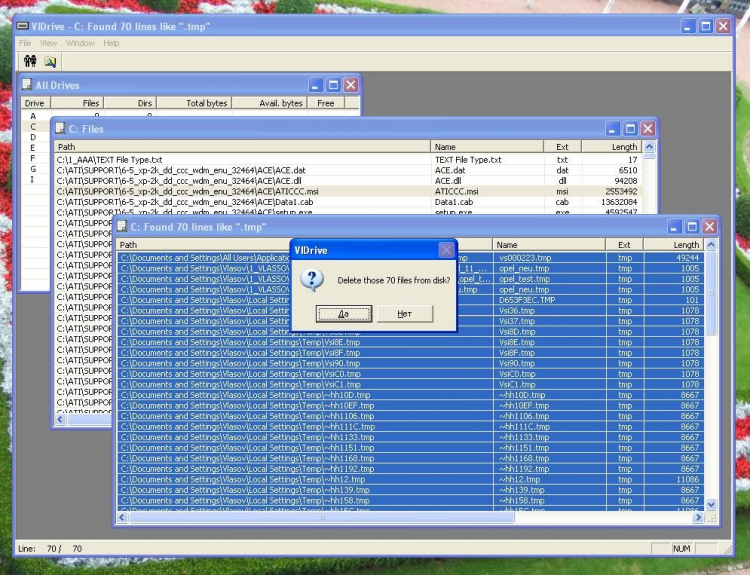Click scroll up arrow in C: Files window
The image size is (750, 575).
(649, 146)
